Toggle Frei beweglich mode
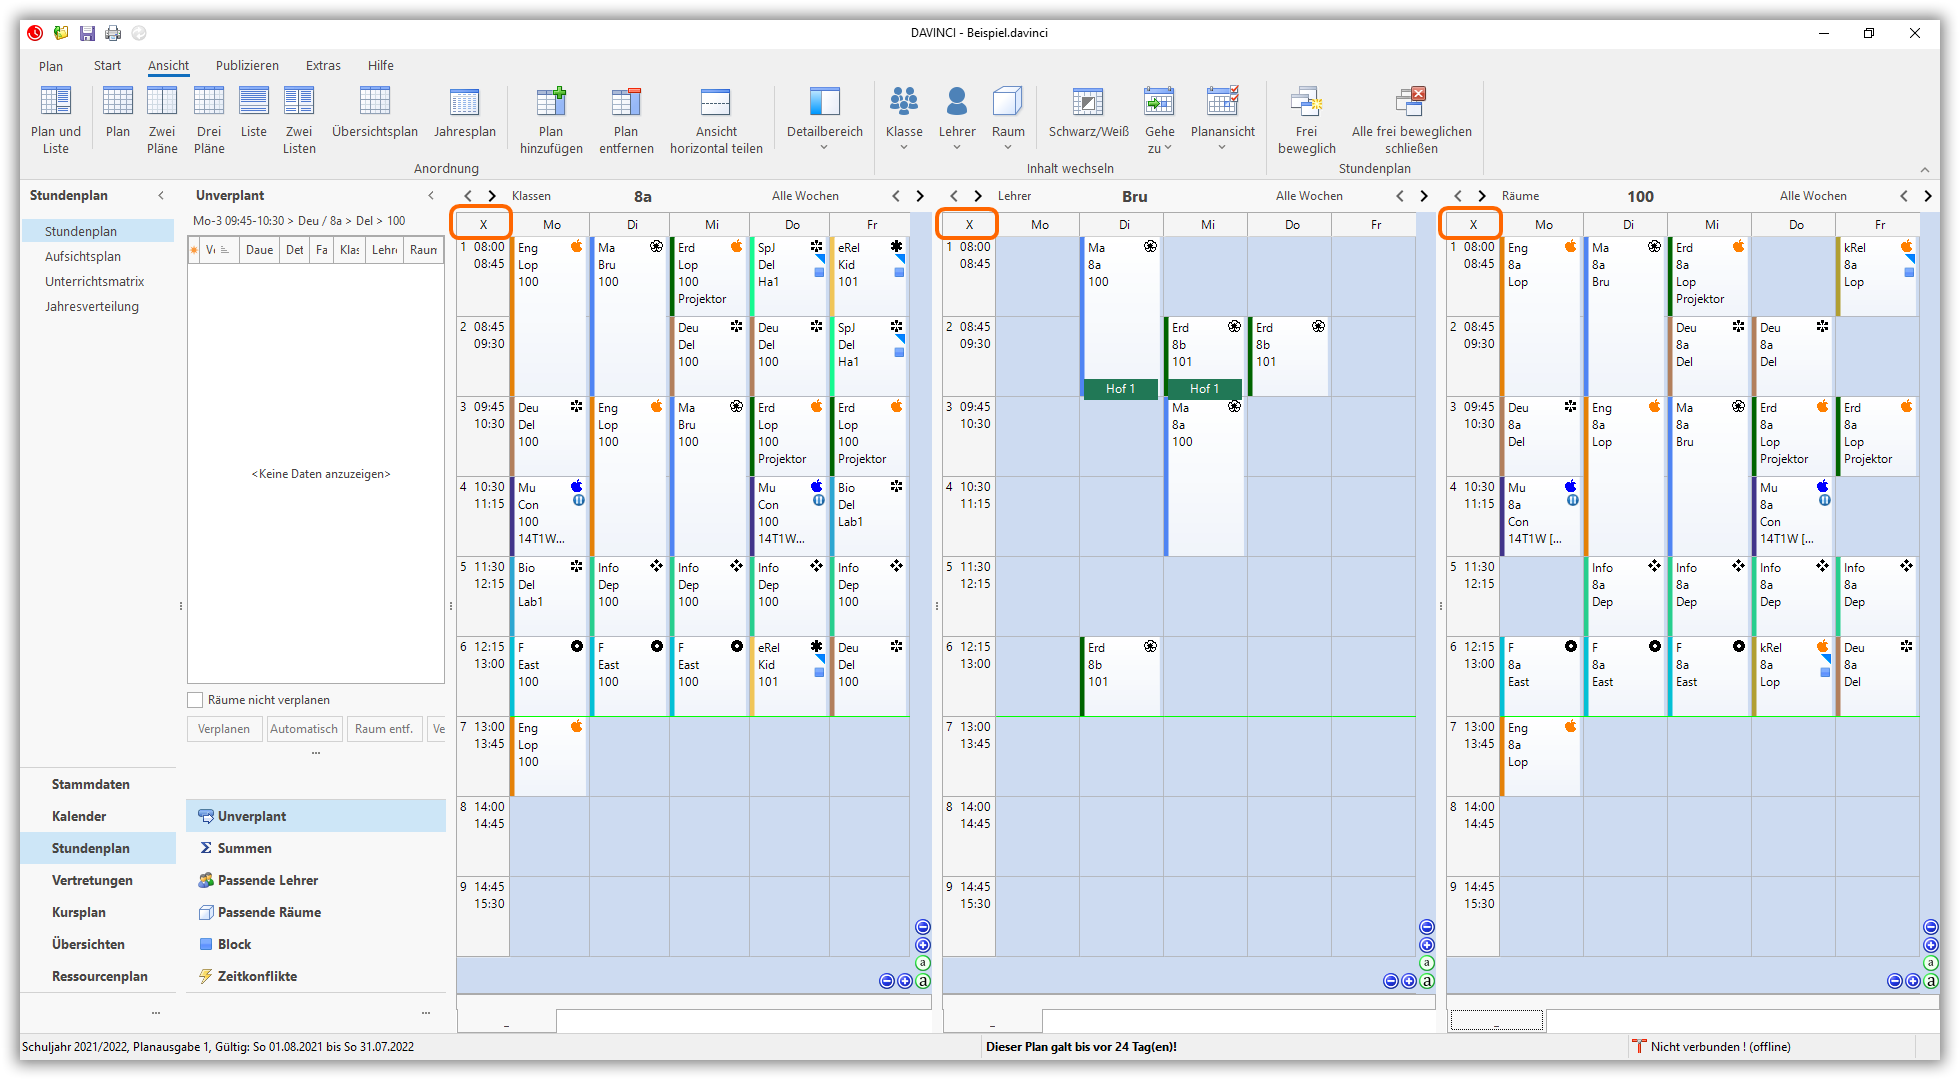Viewport: 1960px width, 1080px height. 1306,103
